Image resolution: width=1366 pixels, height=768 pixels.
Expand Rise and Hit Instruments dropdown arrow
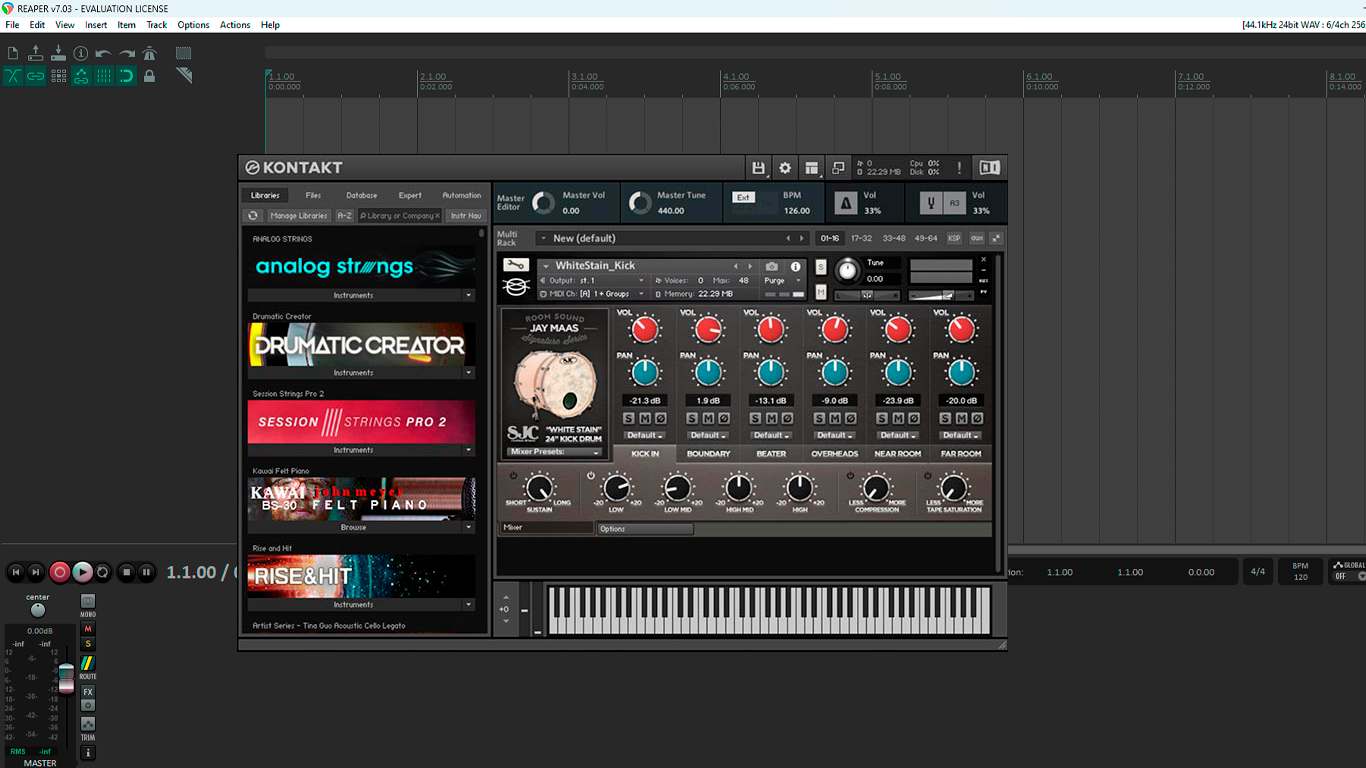point(469,605)
